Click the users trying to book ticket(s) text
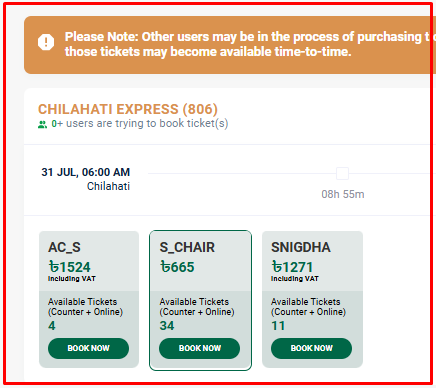The height and width of the screenshot is (388, 436). pos(140,124)
